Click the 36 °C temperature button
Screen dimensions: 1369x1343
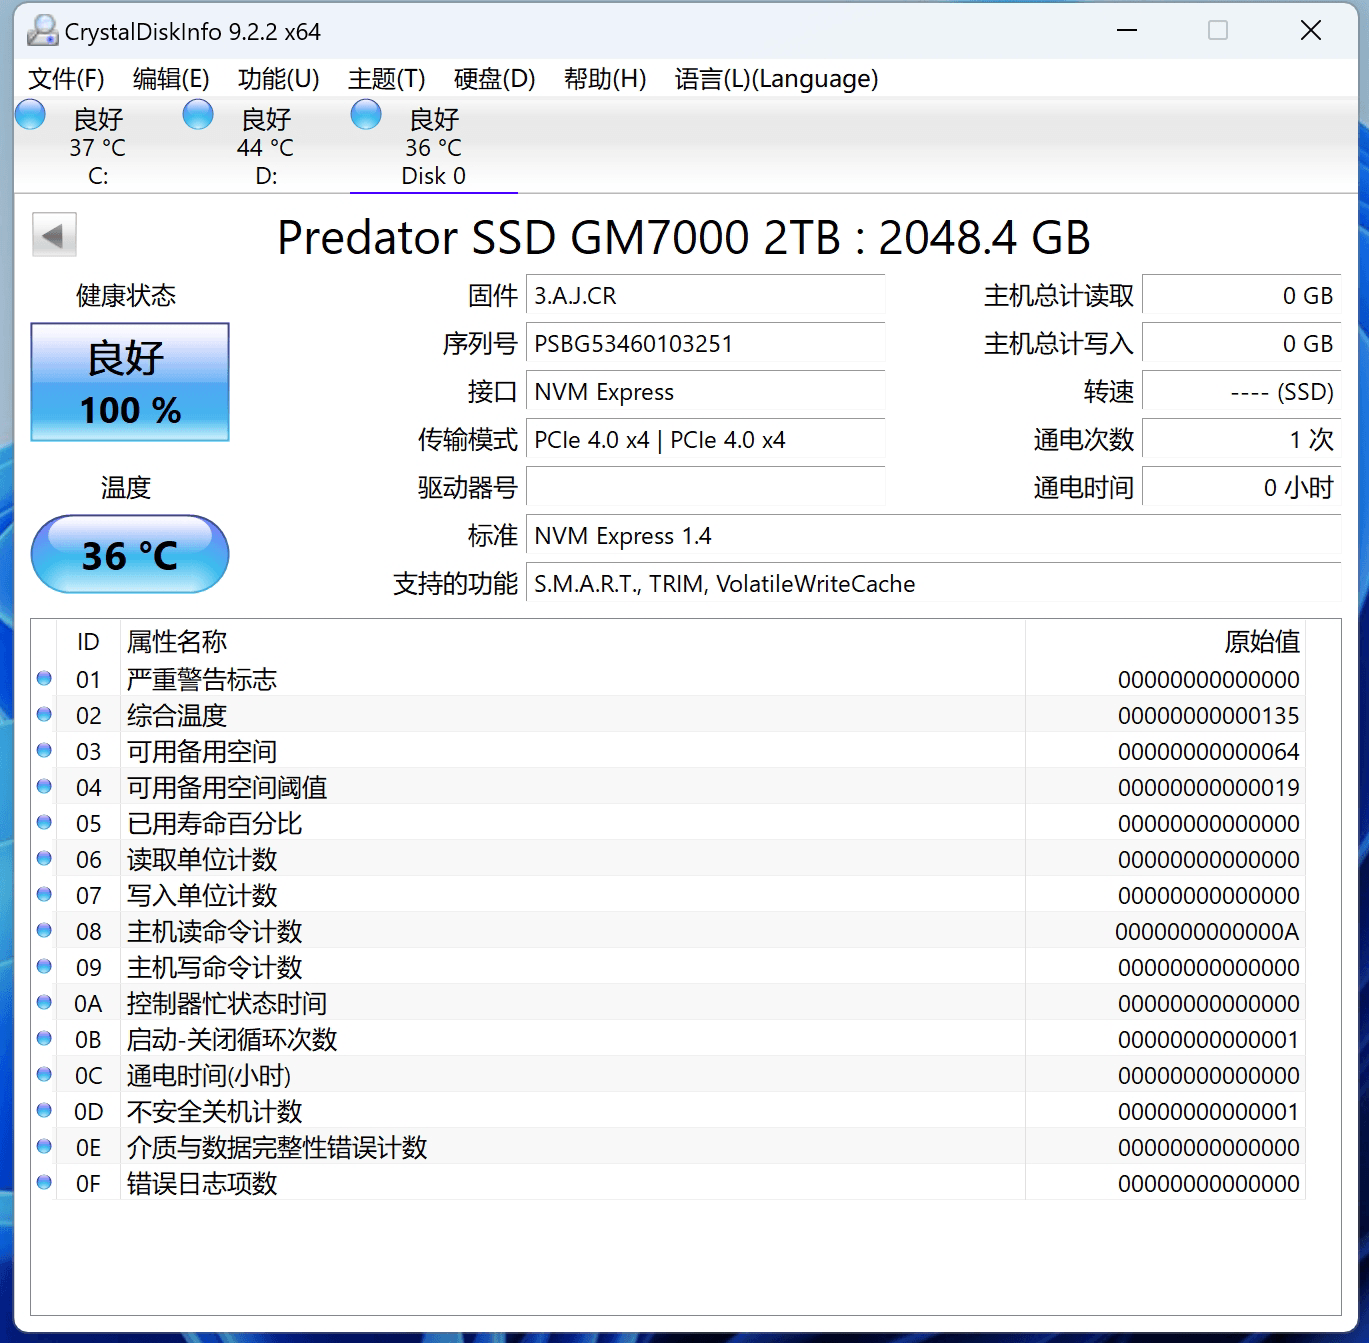pos(130,555)
